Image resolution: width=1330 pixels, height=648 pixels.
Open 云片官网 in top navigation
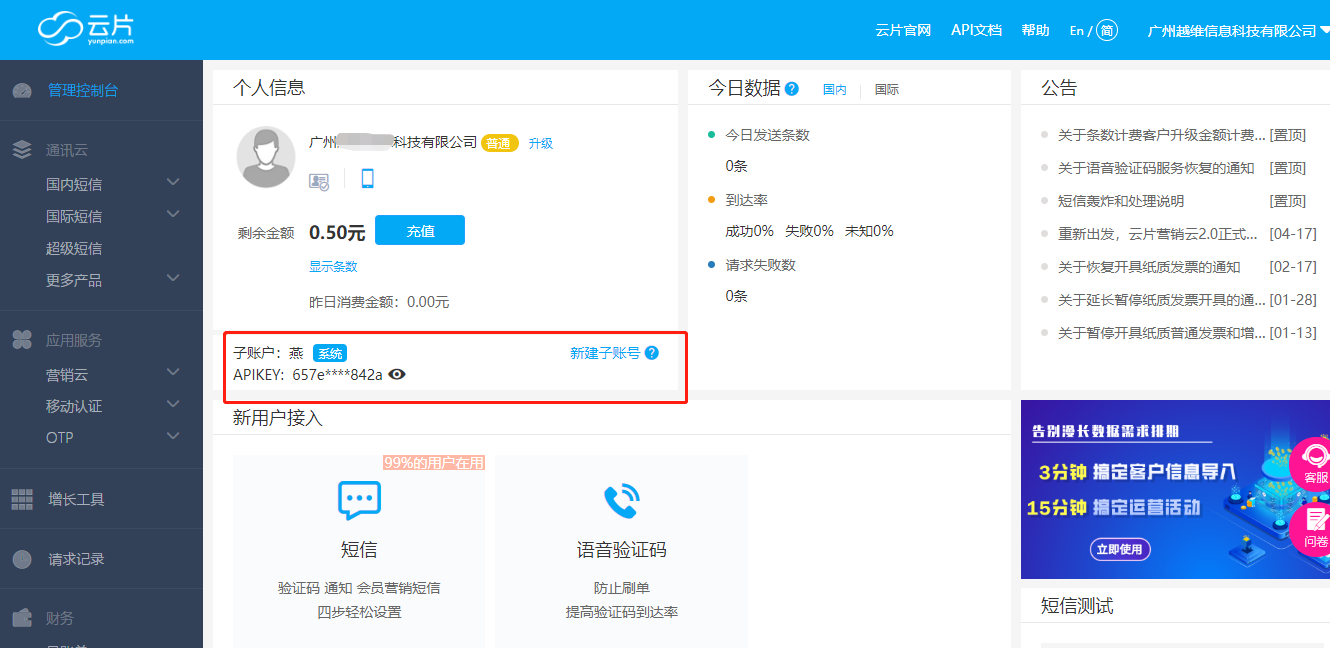click(x=903, y=30)
